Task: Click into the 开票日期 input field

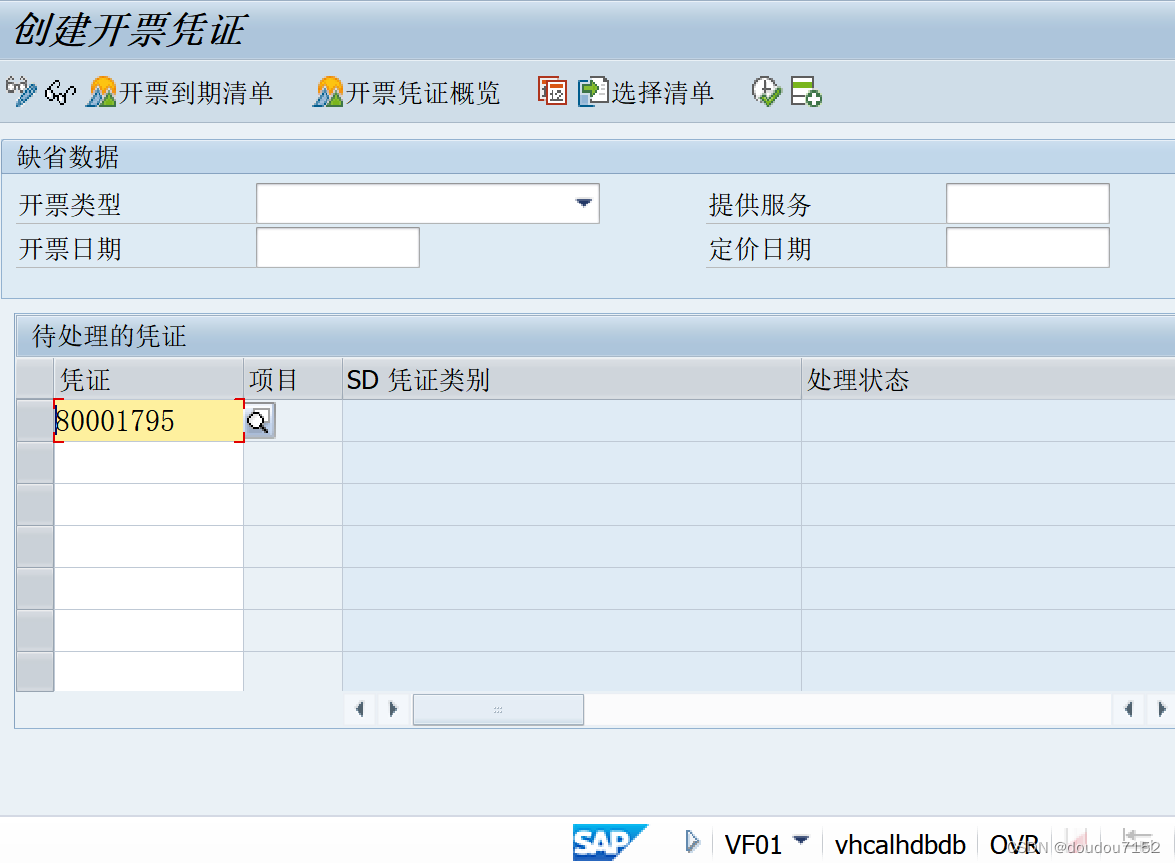Action: point(337,247)
